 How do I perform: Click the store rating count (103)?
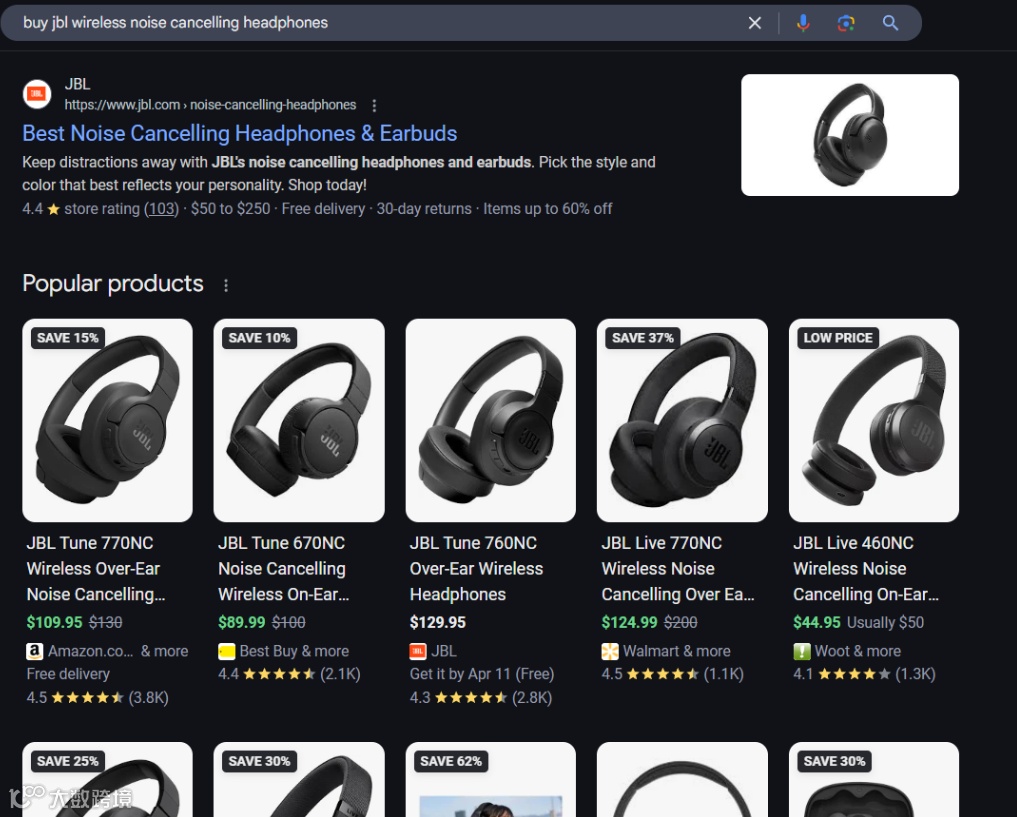161,209
